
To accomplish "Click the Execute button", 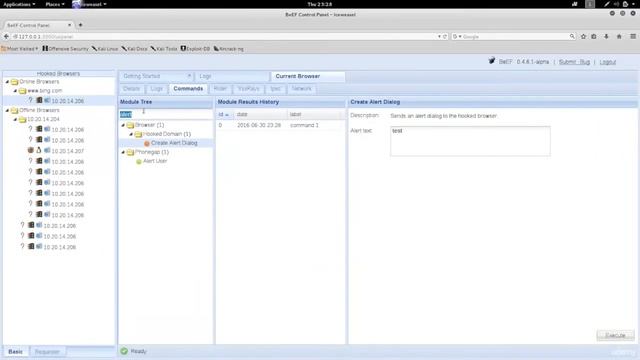I will tap(615, 335).
